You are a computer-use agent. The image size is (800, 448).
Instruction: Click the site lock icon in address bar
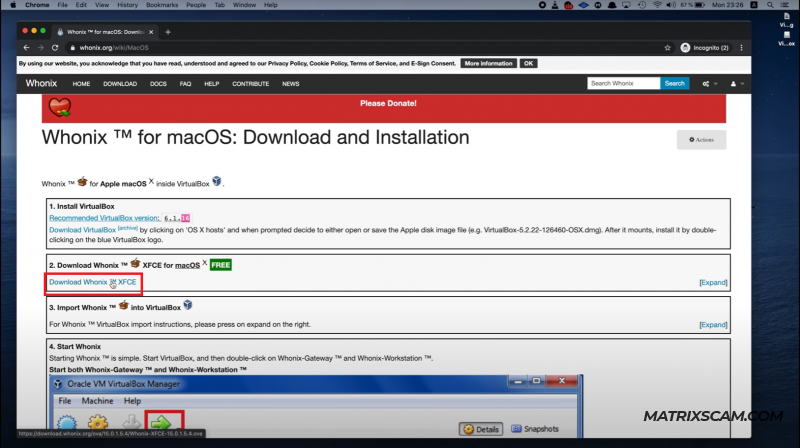[72, 47]
